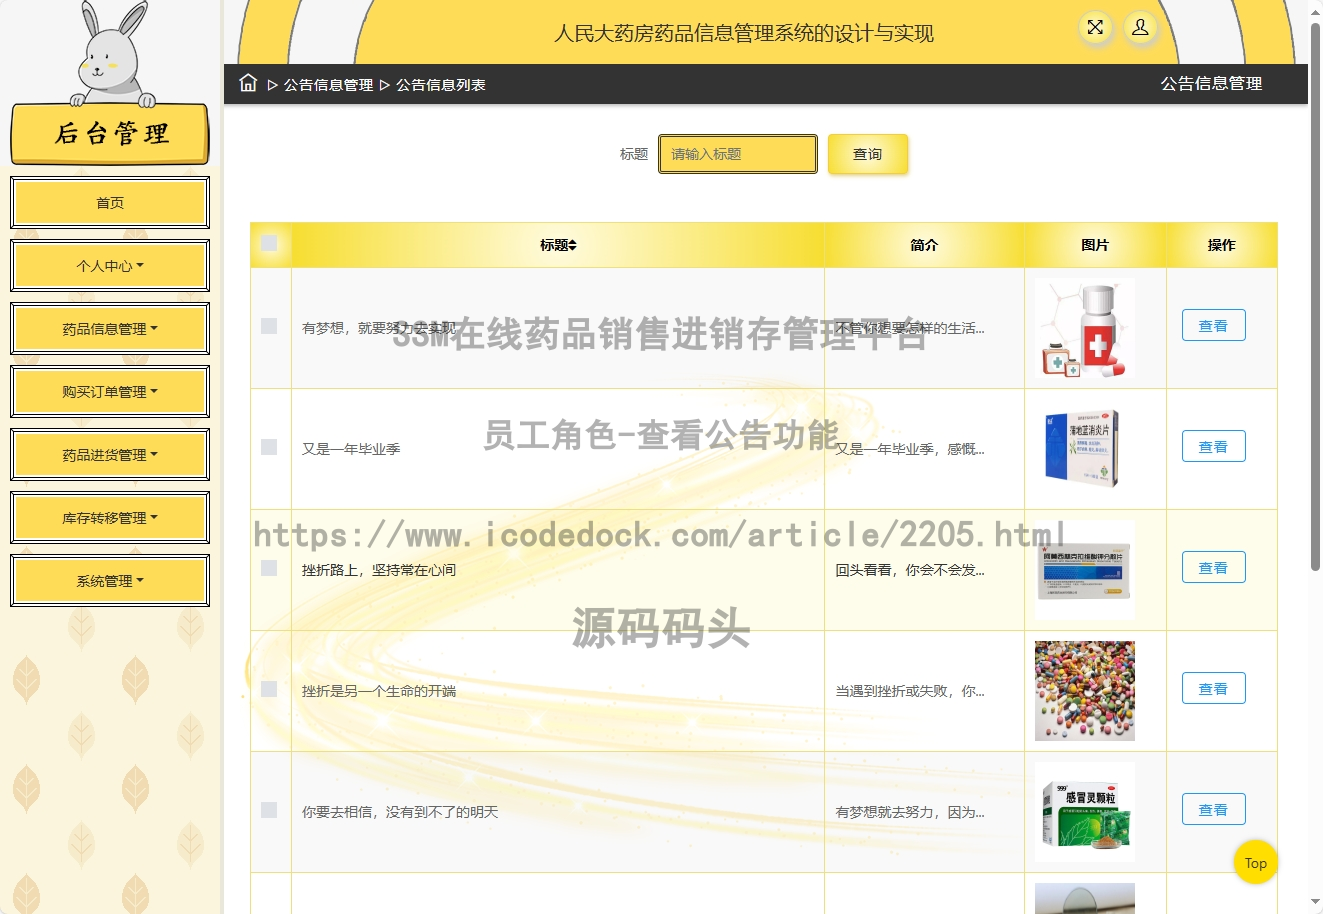Go to 首页 in the sidebar
This screenshot has width=1323, height=914.
tap(110, 203)
